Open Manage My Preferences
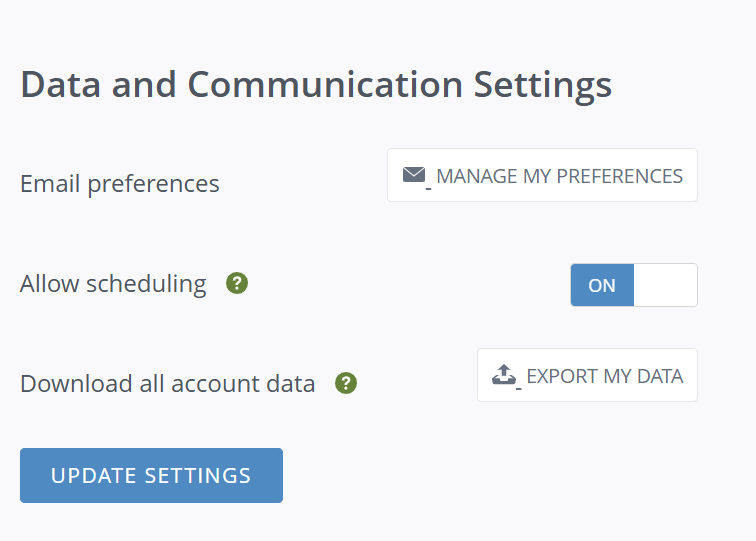This screenshot has width=756, height=541. pyautogui.click(x=542, y=175)
